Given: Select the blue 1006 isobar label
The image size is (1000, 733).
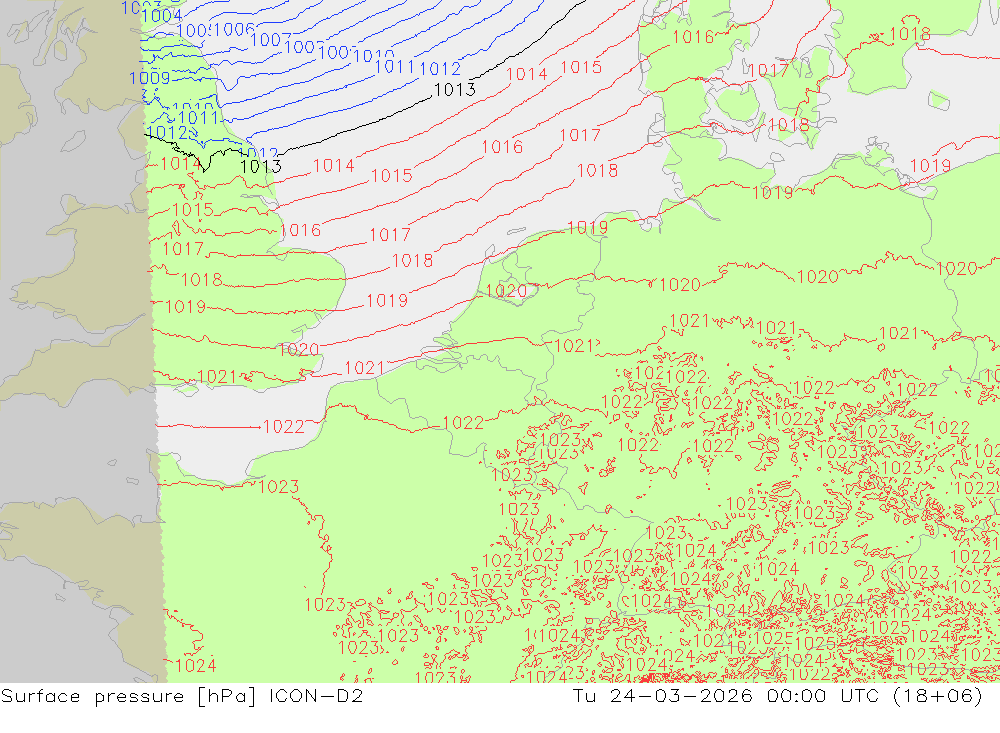Looking at the screenshot, I should tap(235, 29).
